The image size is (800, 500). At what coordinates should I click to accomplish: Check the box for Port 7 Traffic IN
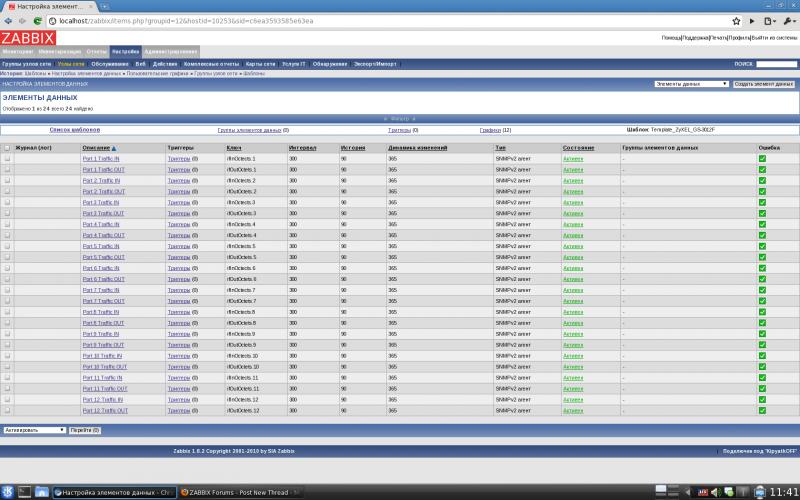7,290
